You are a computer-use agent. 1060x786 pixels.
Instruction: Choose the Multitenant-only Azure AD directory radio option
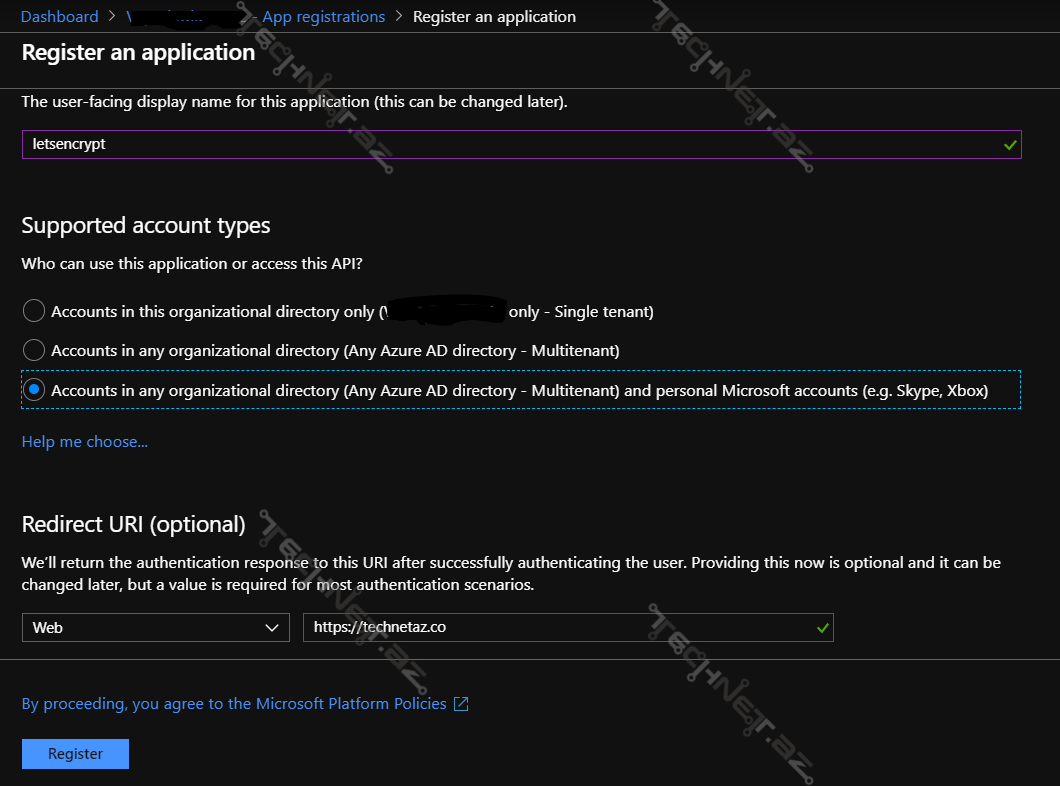[x=34, y=350]
